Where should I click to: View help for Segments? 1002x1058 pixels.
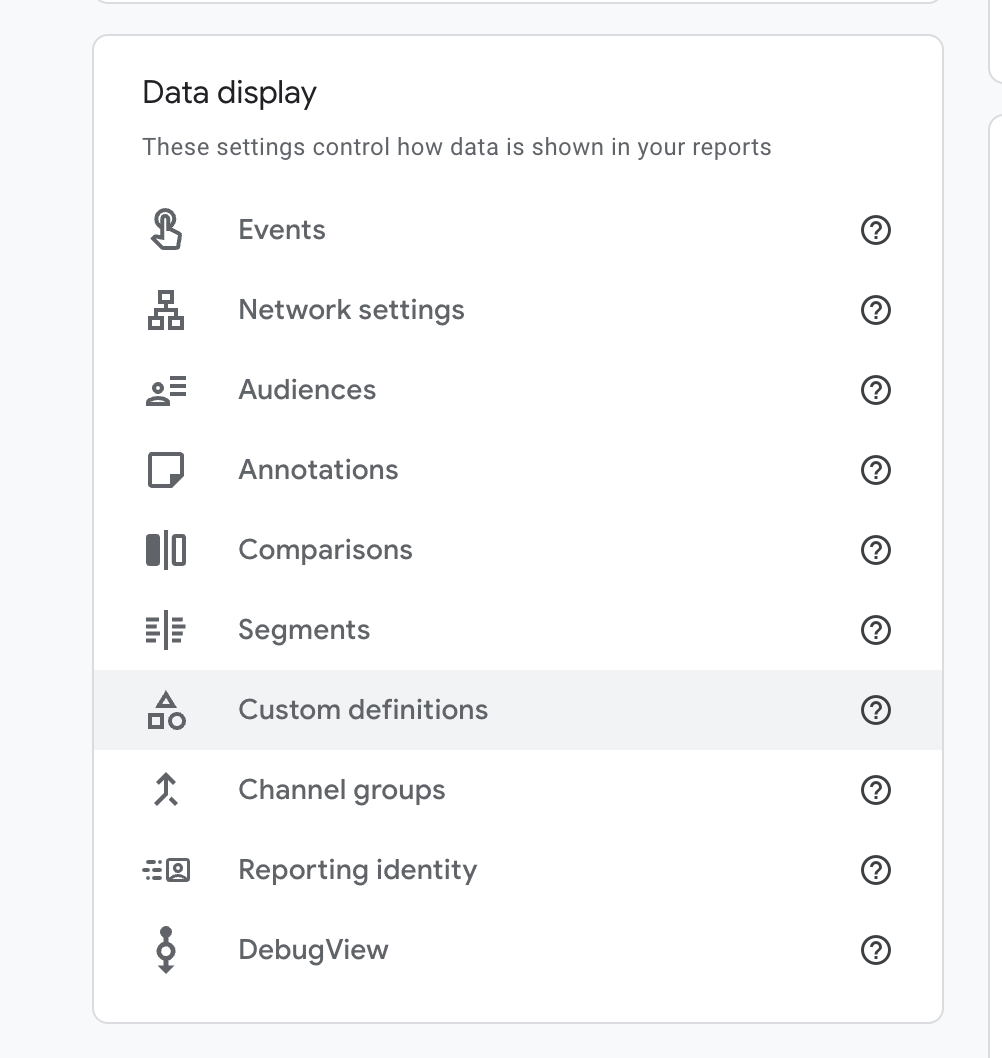tap(875, 630)
